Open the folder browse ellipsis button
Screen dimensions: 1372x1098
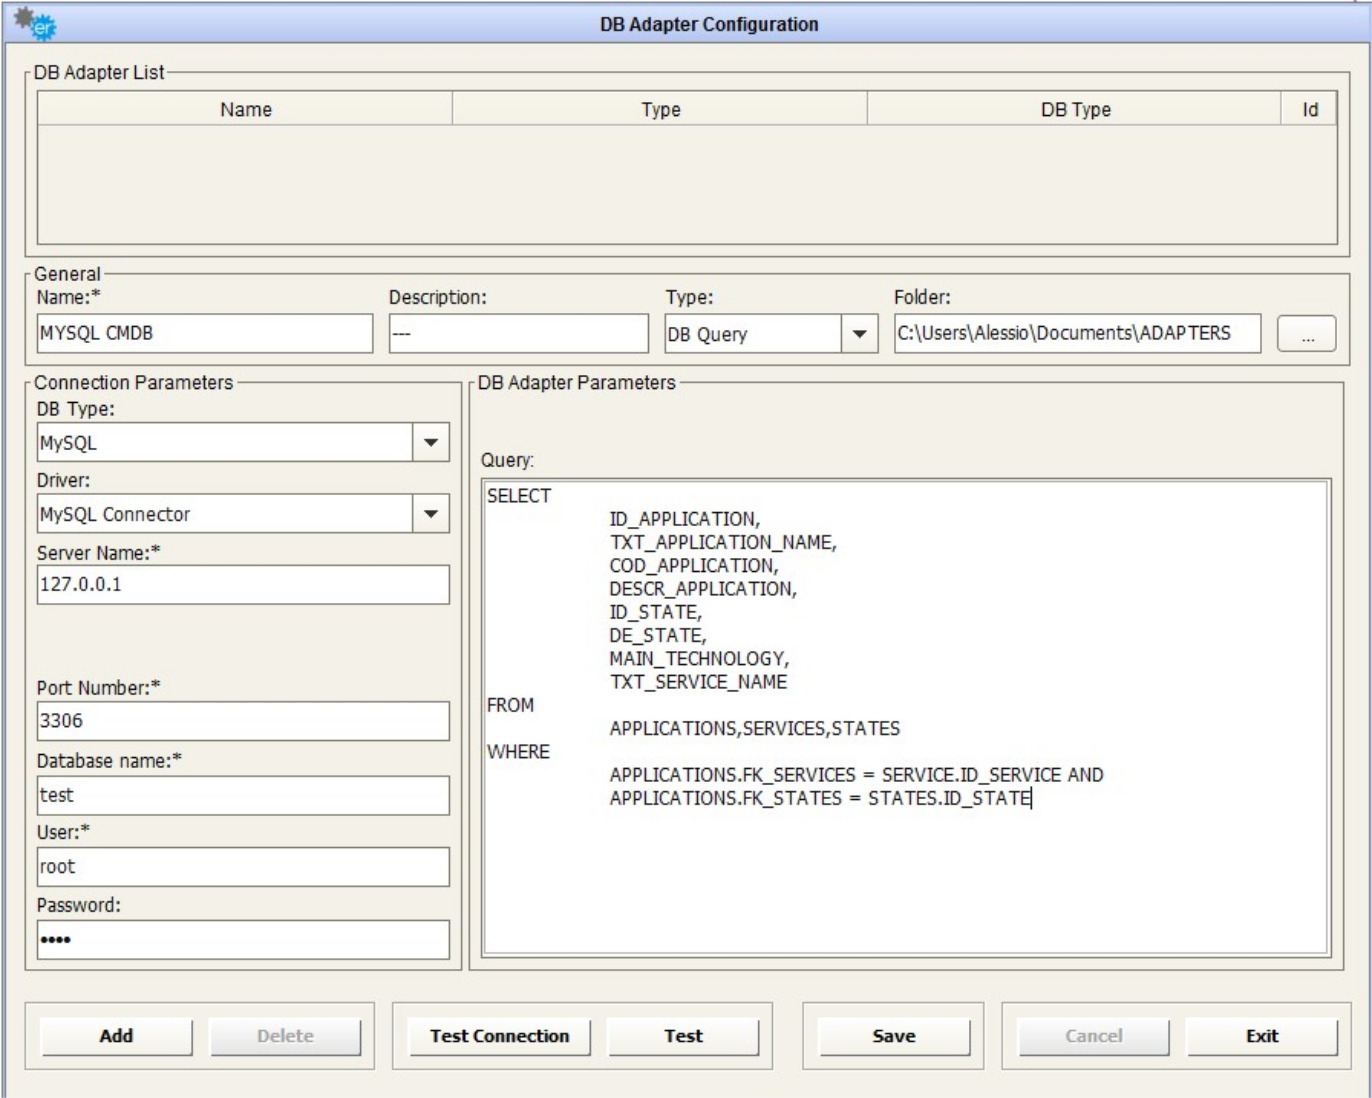(x=1306, y=335)
